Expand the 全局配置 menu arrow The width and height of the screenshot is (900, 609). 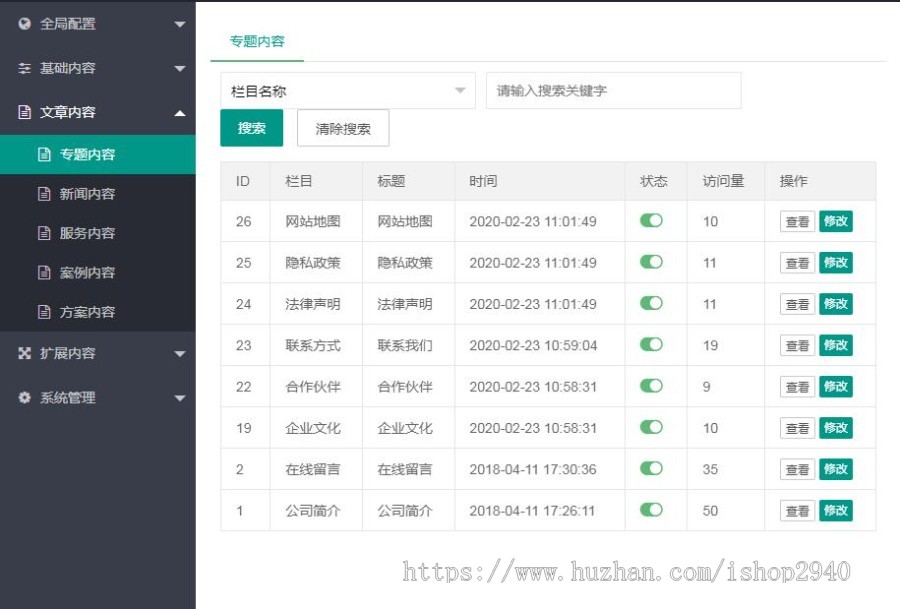point(180,24)
